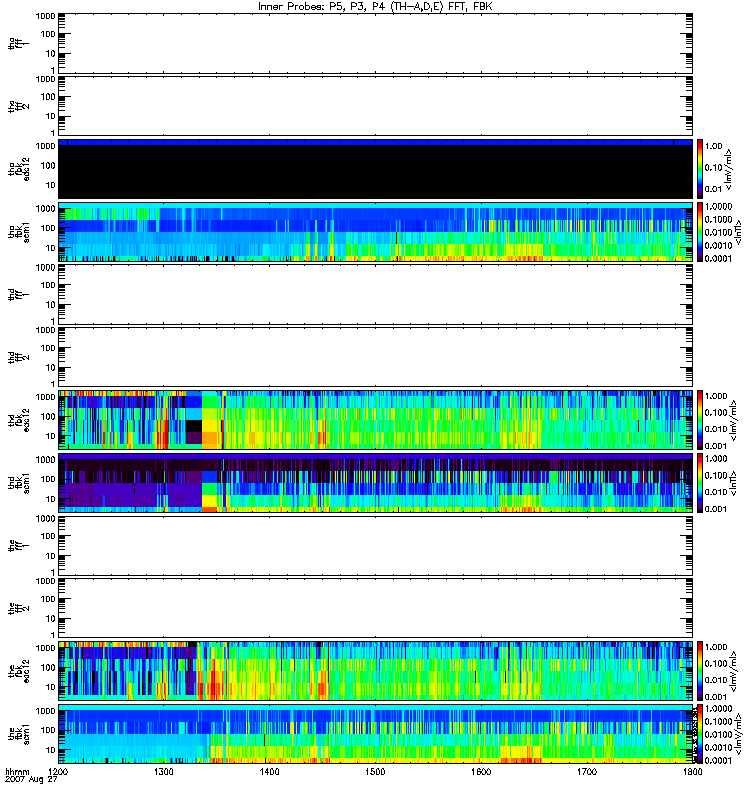Click the the fbk scm1 spectrogram panel
This screenshot has width=750, height=800.
pos(375,734)
